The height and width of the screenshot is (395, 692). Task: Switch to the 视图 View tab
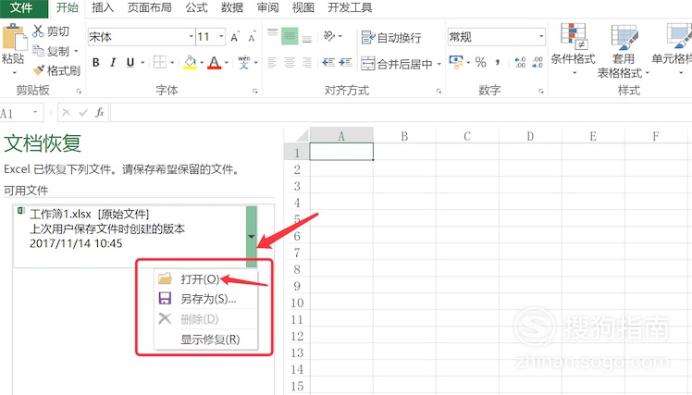coord(303,8)
